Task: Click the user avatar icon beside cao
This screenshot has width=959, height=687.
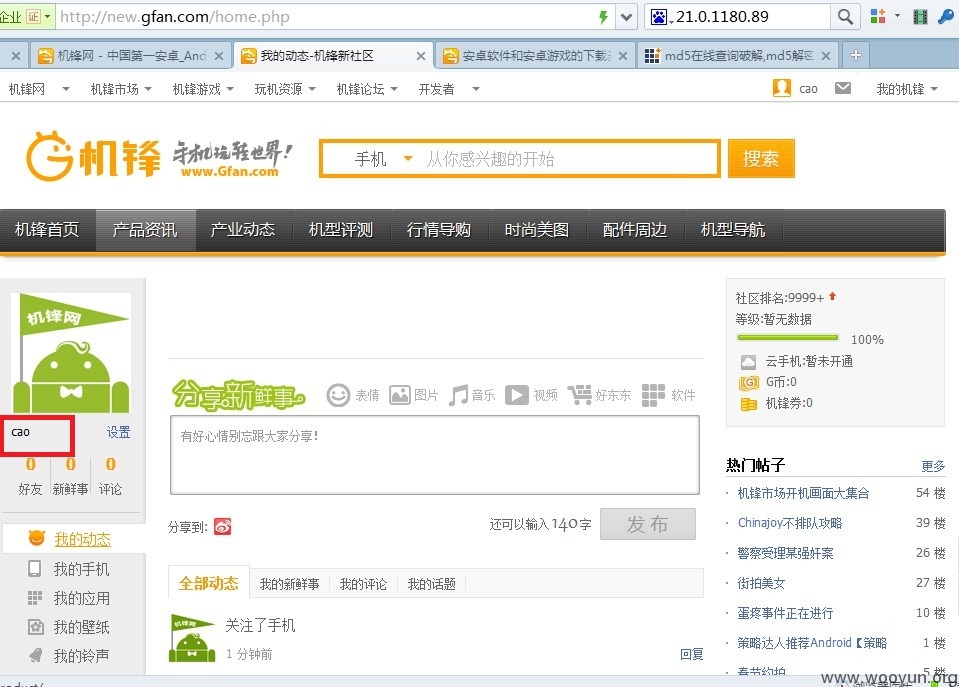Action: [x=782, y=88]
